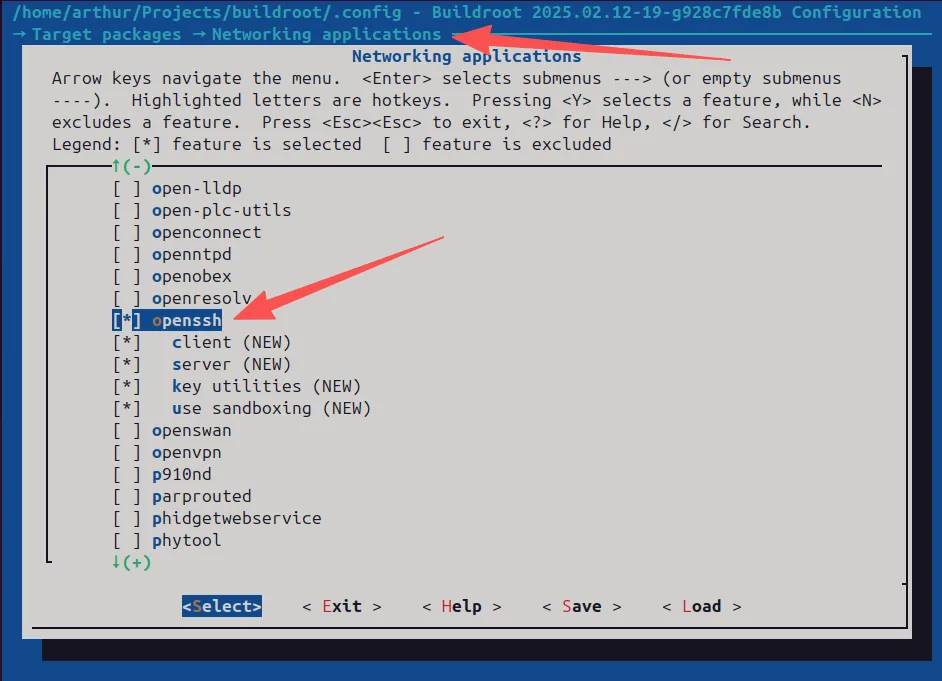Enable the openswan checkbox
942x681 pixels.
[127, 431]
